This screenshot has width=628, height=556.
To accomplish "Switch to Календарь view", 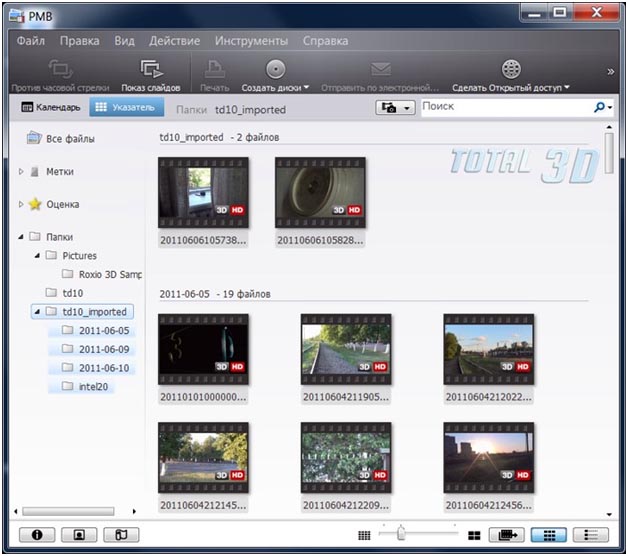I will 51,107.
